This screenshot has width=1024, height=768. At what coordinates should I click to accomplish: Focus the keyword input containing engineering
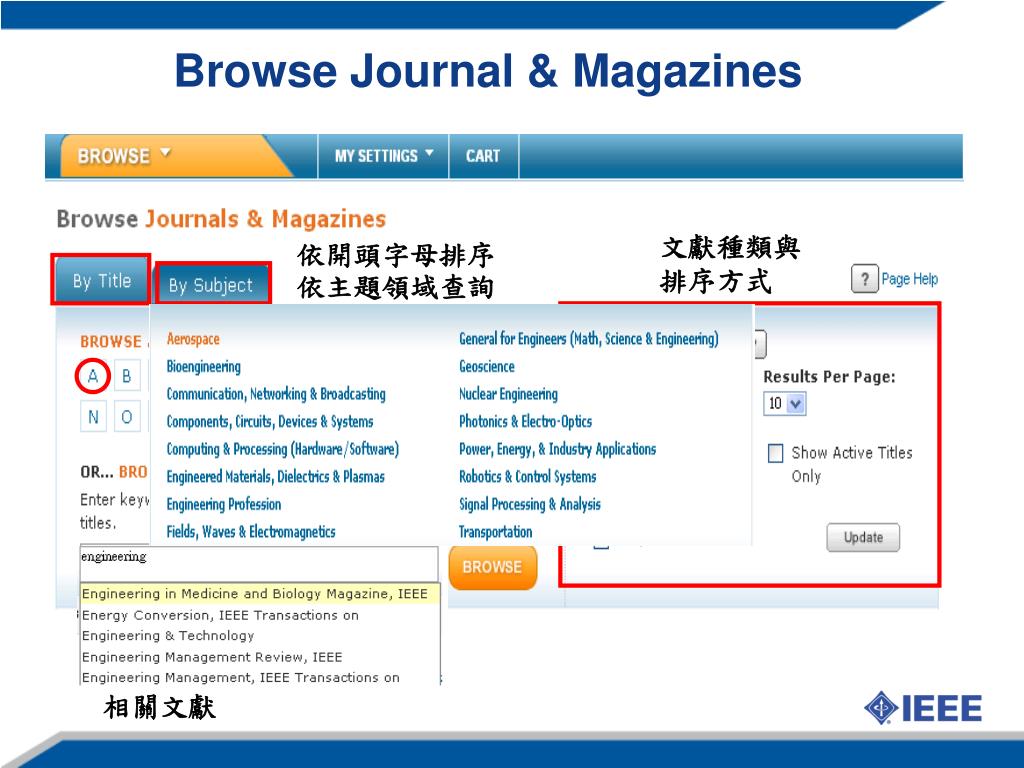tap(259, 564)
